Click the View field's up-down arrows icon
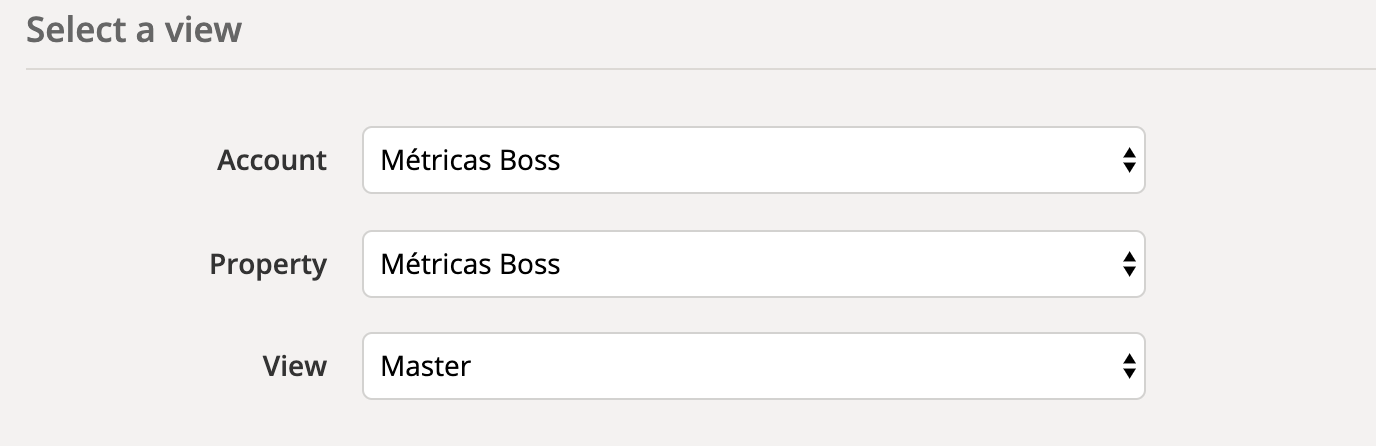Screen dimensions: 1376x446 [x=1128, y=366]
